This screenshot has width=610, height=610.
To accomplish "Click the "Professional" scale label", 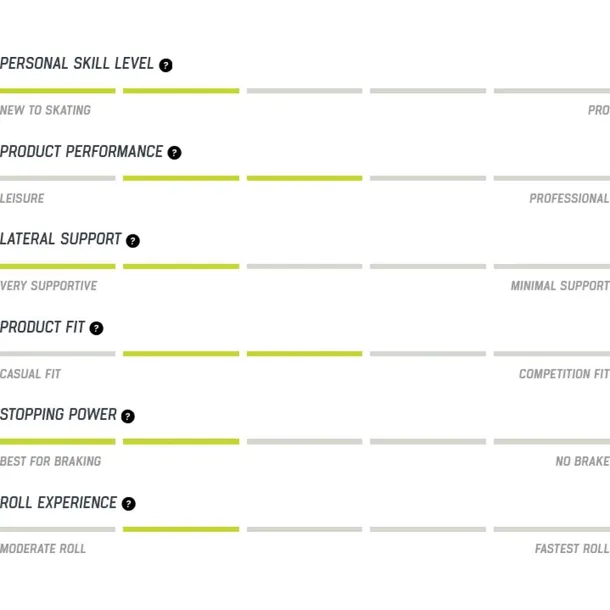I will [569, 198].
